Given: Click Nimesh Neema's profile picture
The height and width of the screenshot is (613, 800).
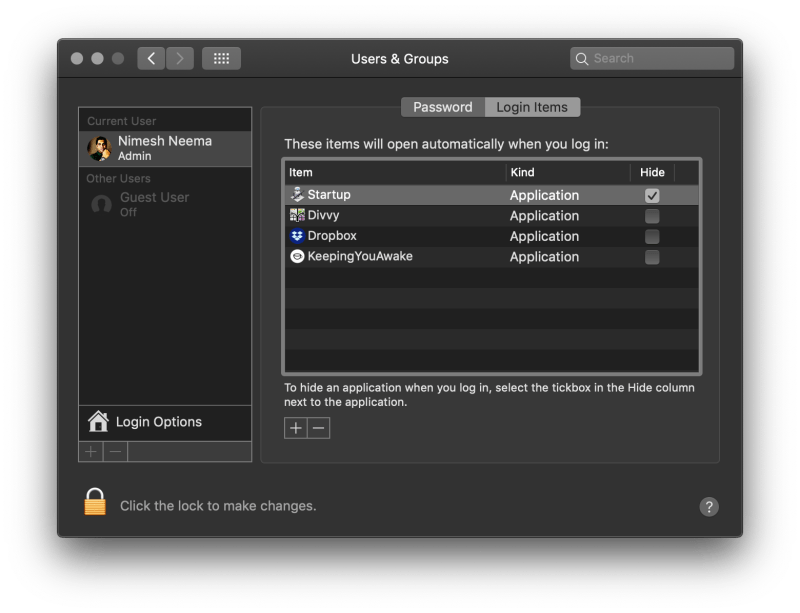Looking at the screenshot, I should (x=100, y=147).
